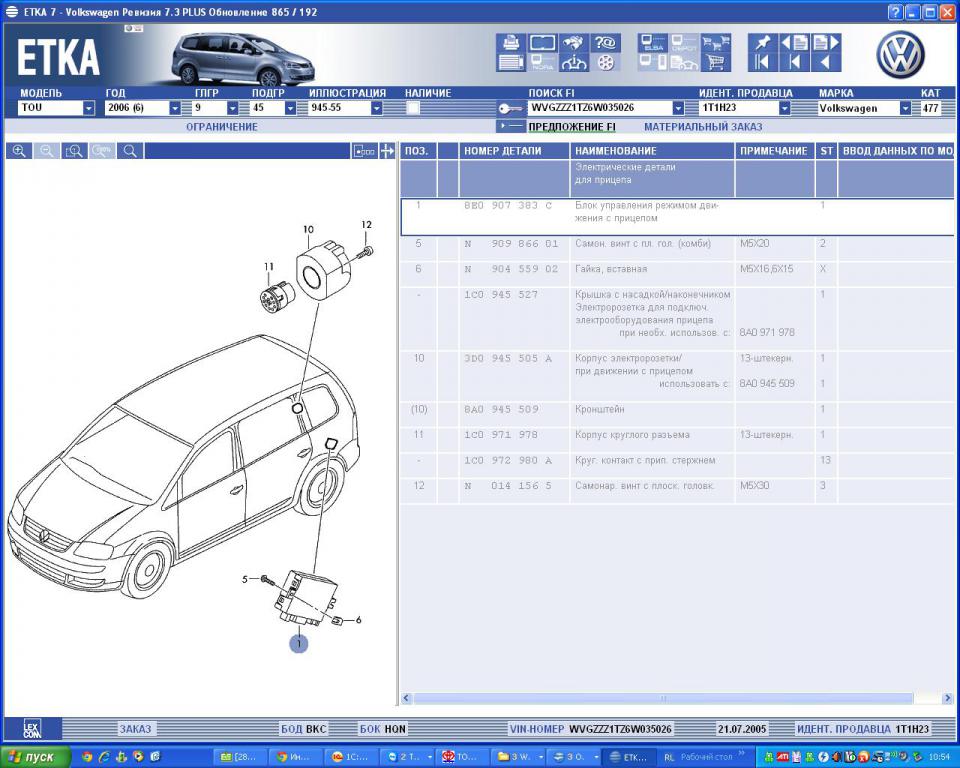Open the МАРКА brand dropdown
960x768 pixels.
pyautogui.click(x=906, y=108)
